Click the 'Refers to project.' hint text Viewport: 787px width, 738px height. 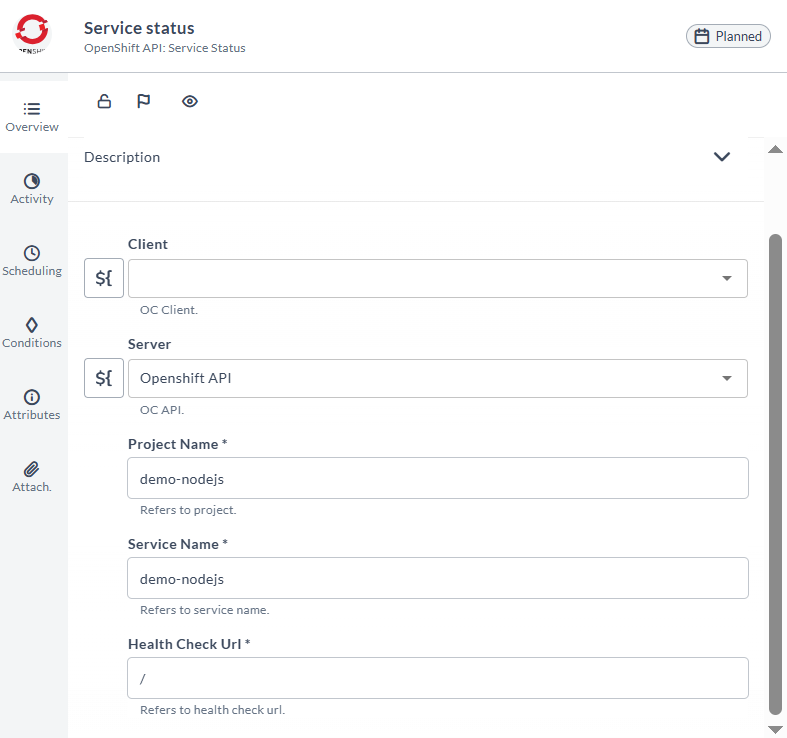click(x=188, y=510)
